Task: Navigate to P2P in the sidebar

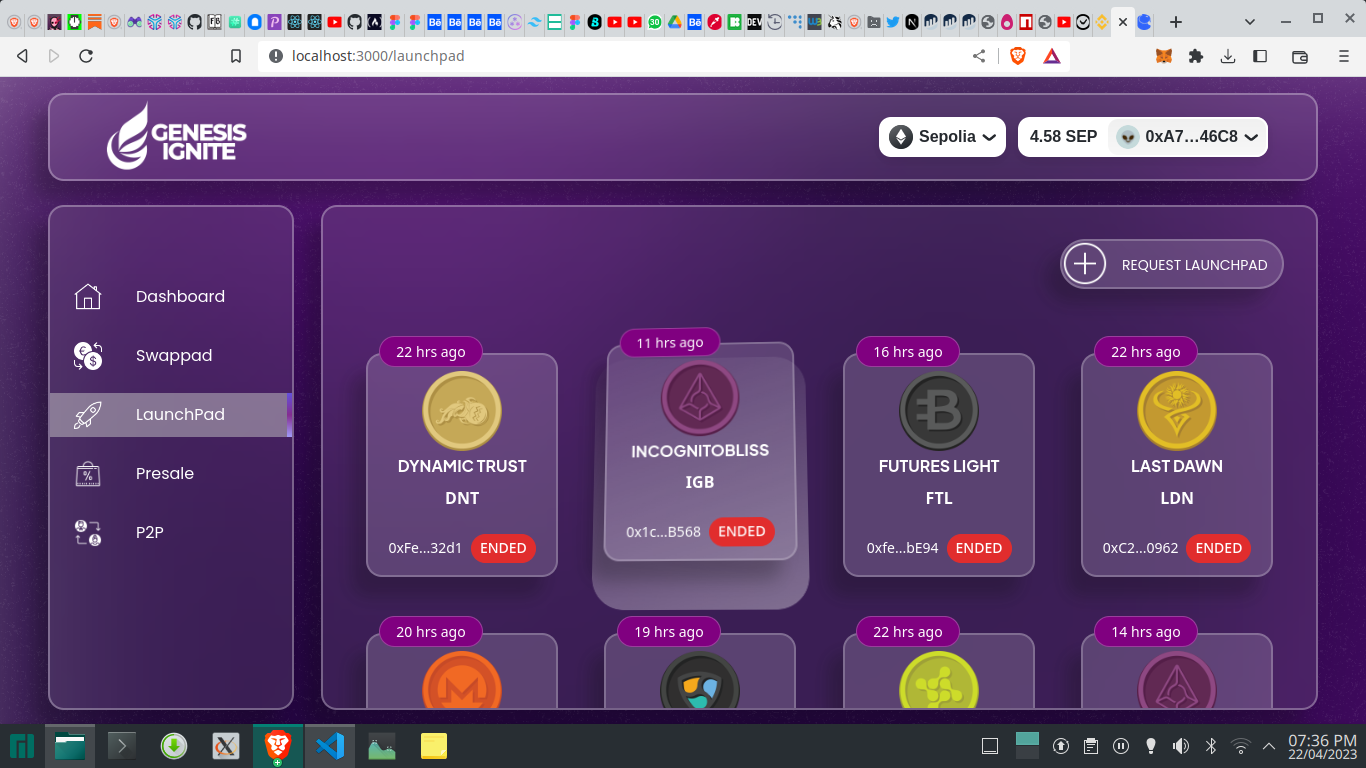Action: (x=171, y=532)
